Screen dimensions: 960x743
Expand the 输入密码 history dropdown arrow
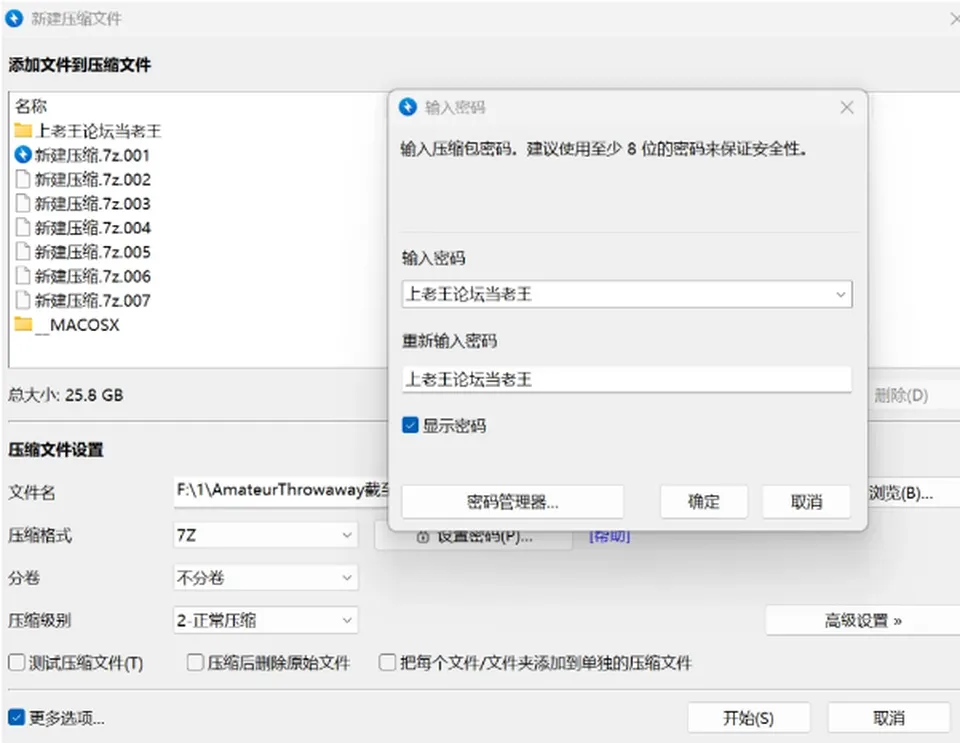tap(841, 294)
